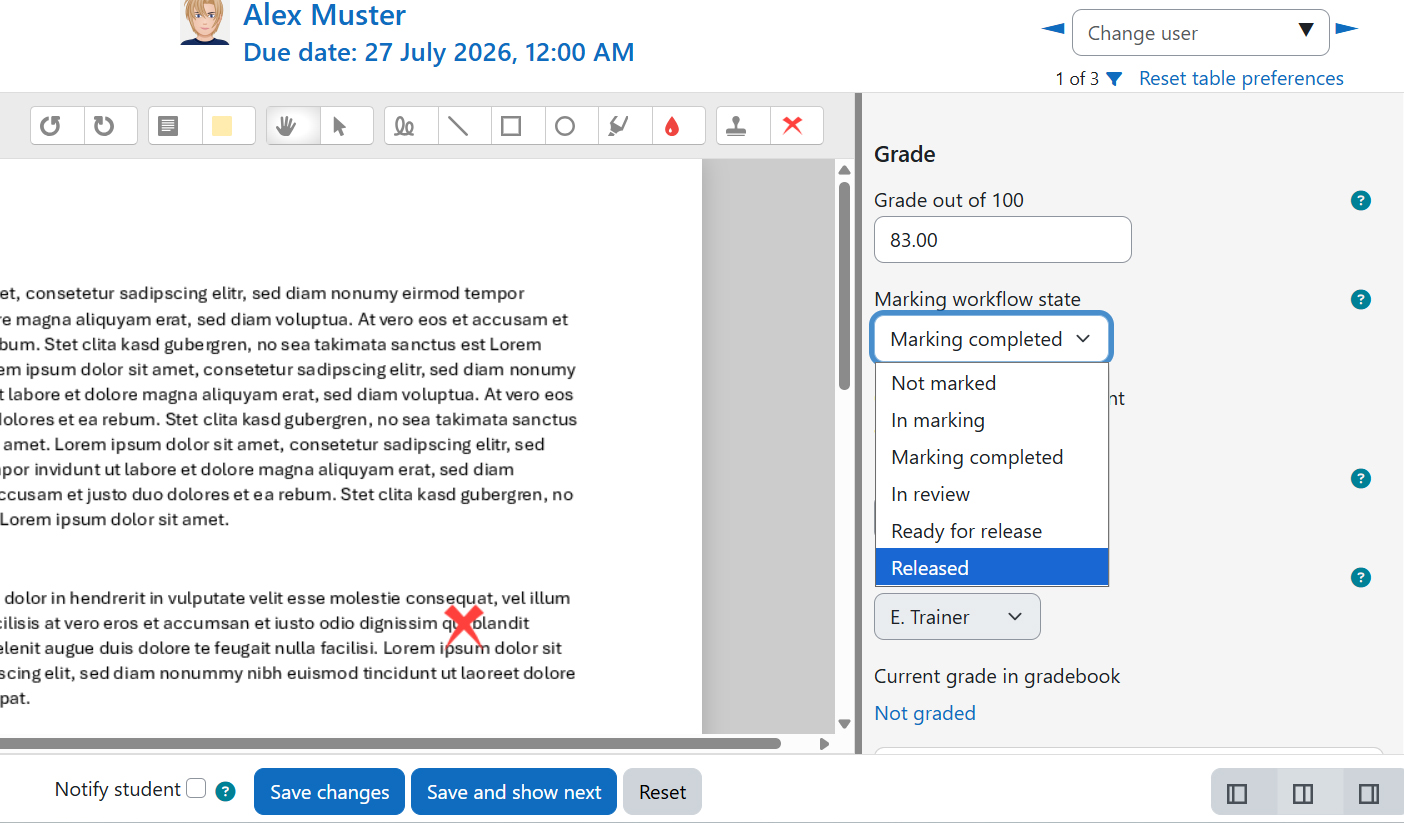Choose In marking option
Image resolution: width=1404 pixels, height=823 pixels.
[991, 420]
